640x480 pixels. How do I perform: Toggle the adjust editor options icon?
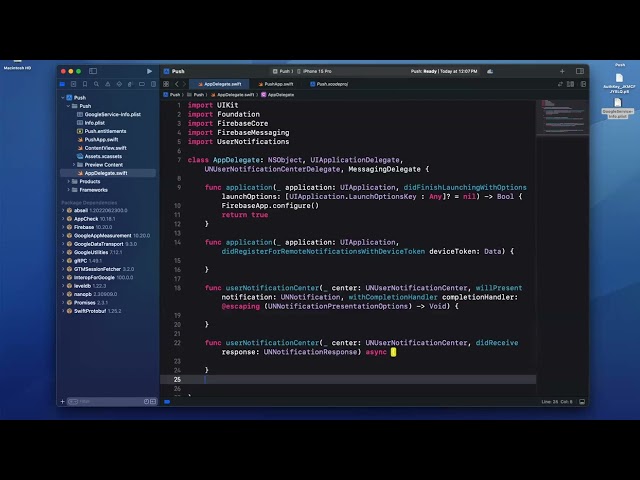click(x=571, y=84)
